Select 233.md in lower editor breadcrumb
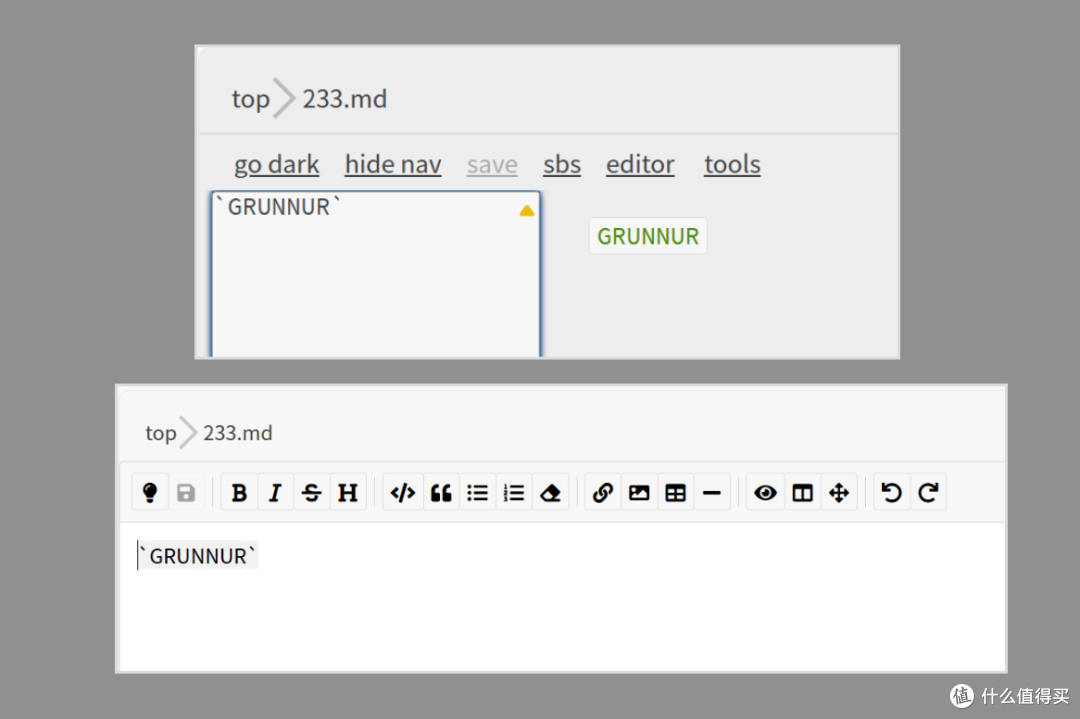The width and height of the screenshot is (1080, 719). pyautogui.click(x=238, y=433)
